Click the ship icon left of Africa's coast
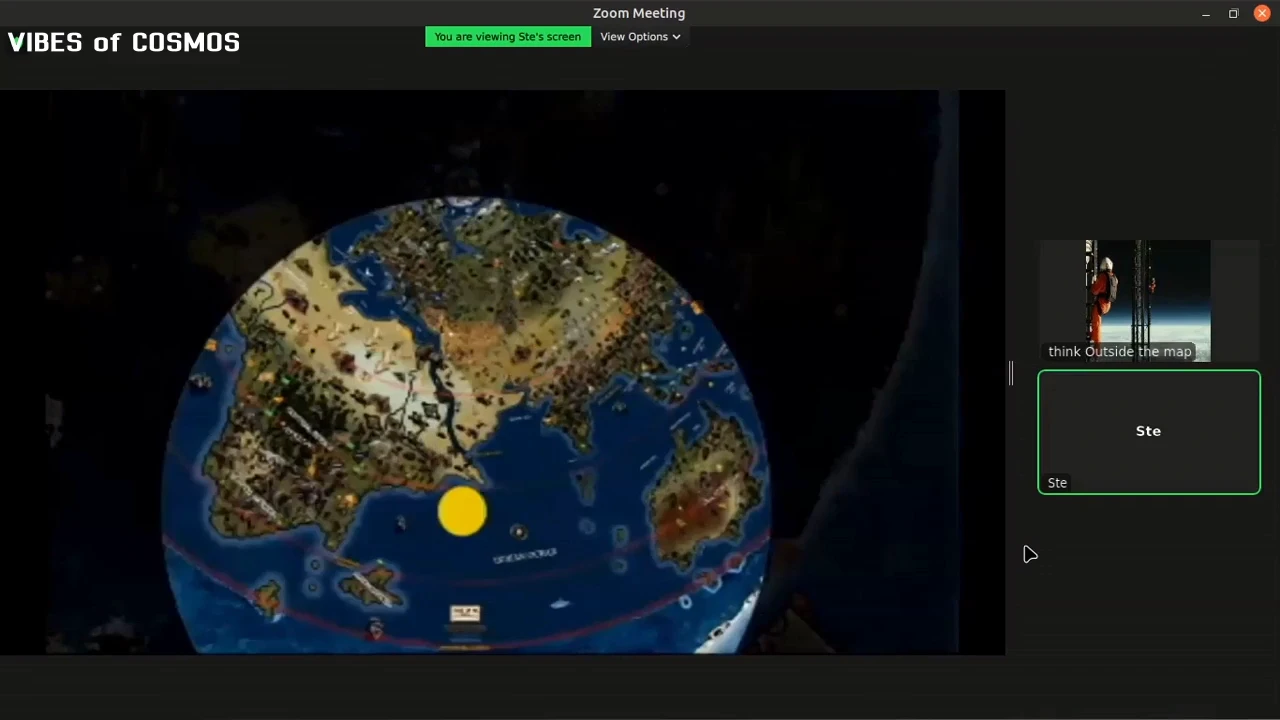The width and height of the screenshot is (1280, 720). (201, 380)
